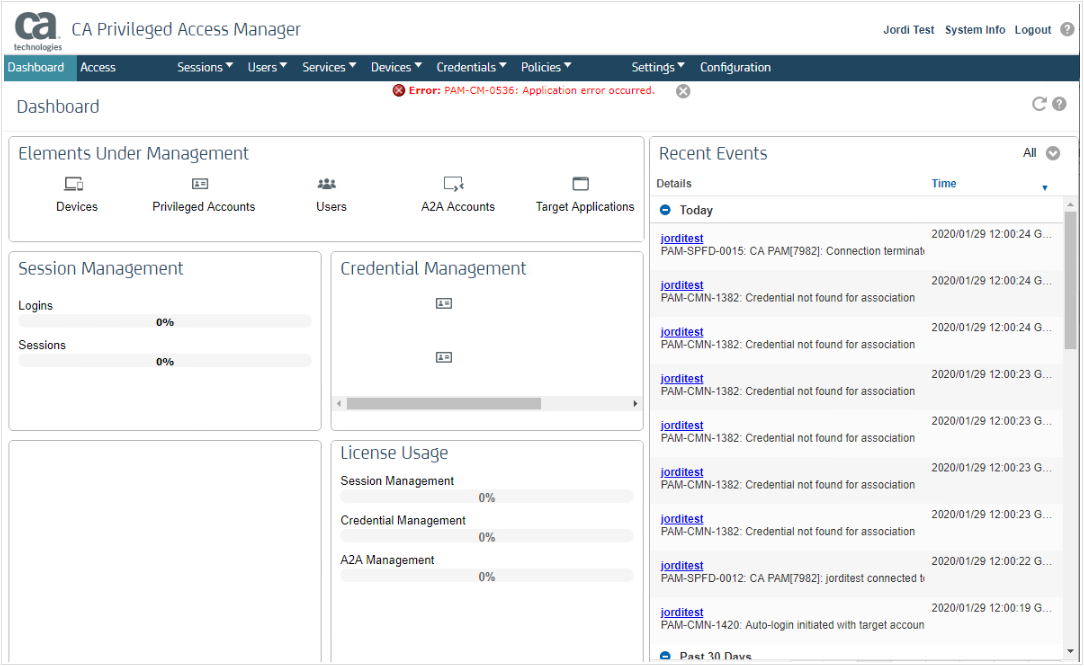1084x666 pixels.
Task: Go to the Access tab
Action: (x=98, y=68)
